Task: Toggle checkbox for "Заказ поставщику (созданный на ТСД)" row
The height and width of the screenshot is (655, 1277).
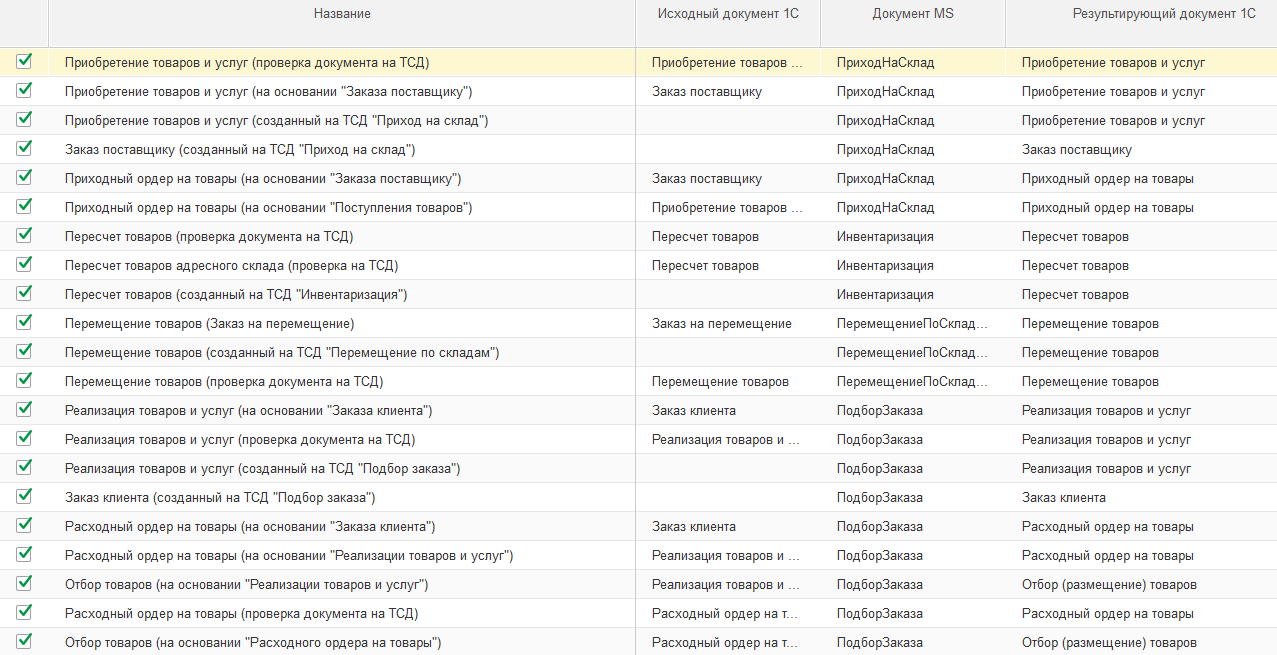Action: pyautogui.click(x=24, y=149)
